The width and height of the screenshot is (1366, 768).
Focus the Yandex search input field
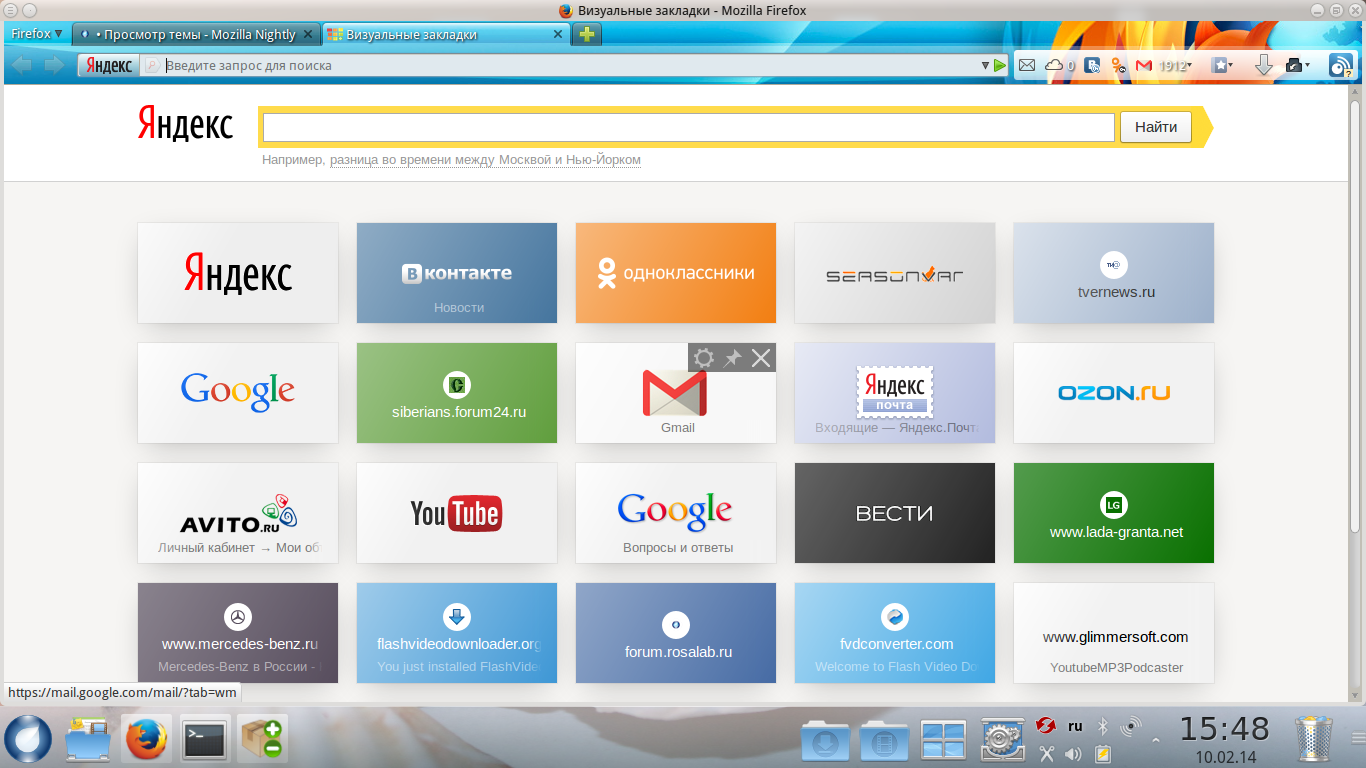(689, 128)
